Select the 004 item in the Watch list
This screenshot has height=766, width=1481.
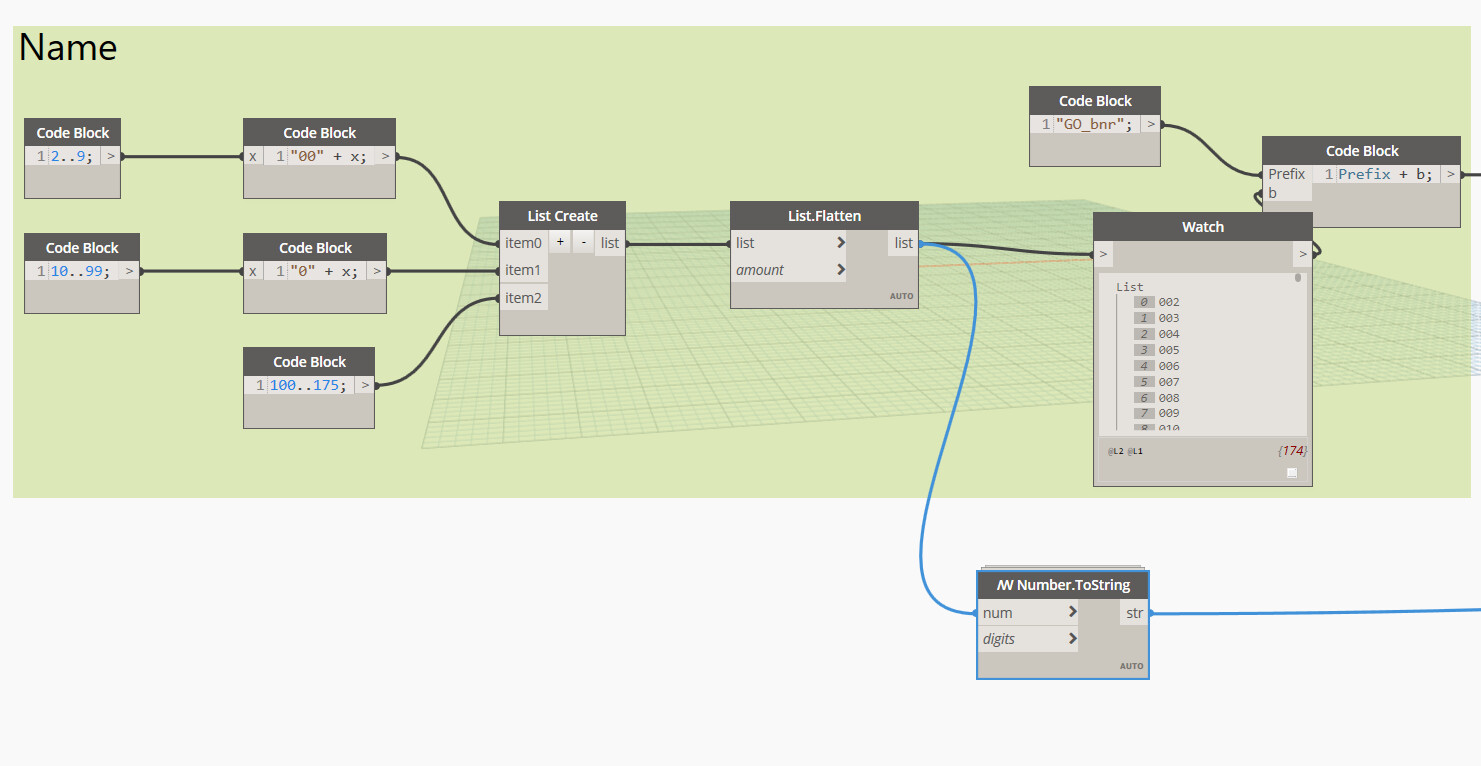point(1169,334)
